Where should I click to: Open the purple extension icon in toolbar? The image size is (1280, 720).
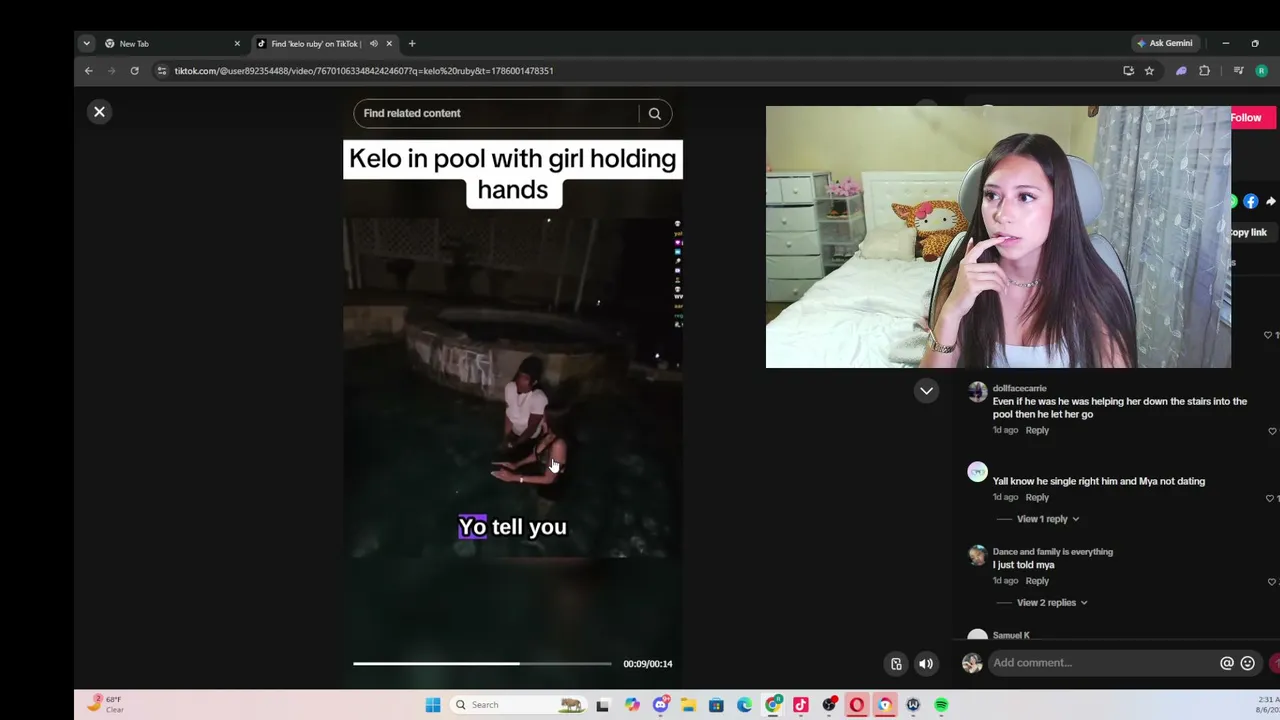(x=1181, y=71)
